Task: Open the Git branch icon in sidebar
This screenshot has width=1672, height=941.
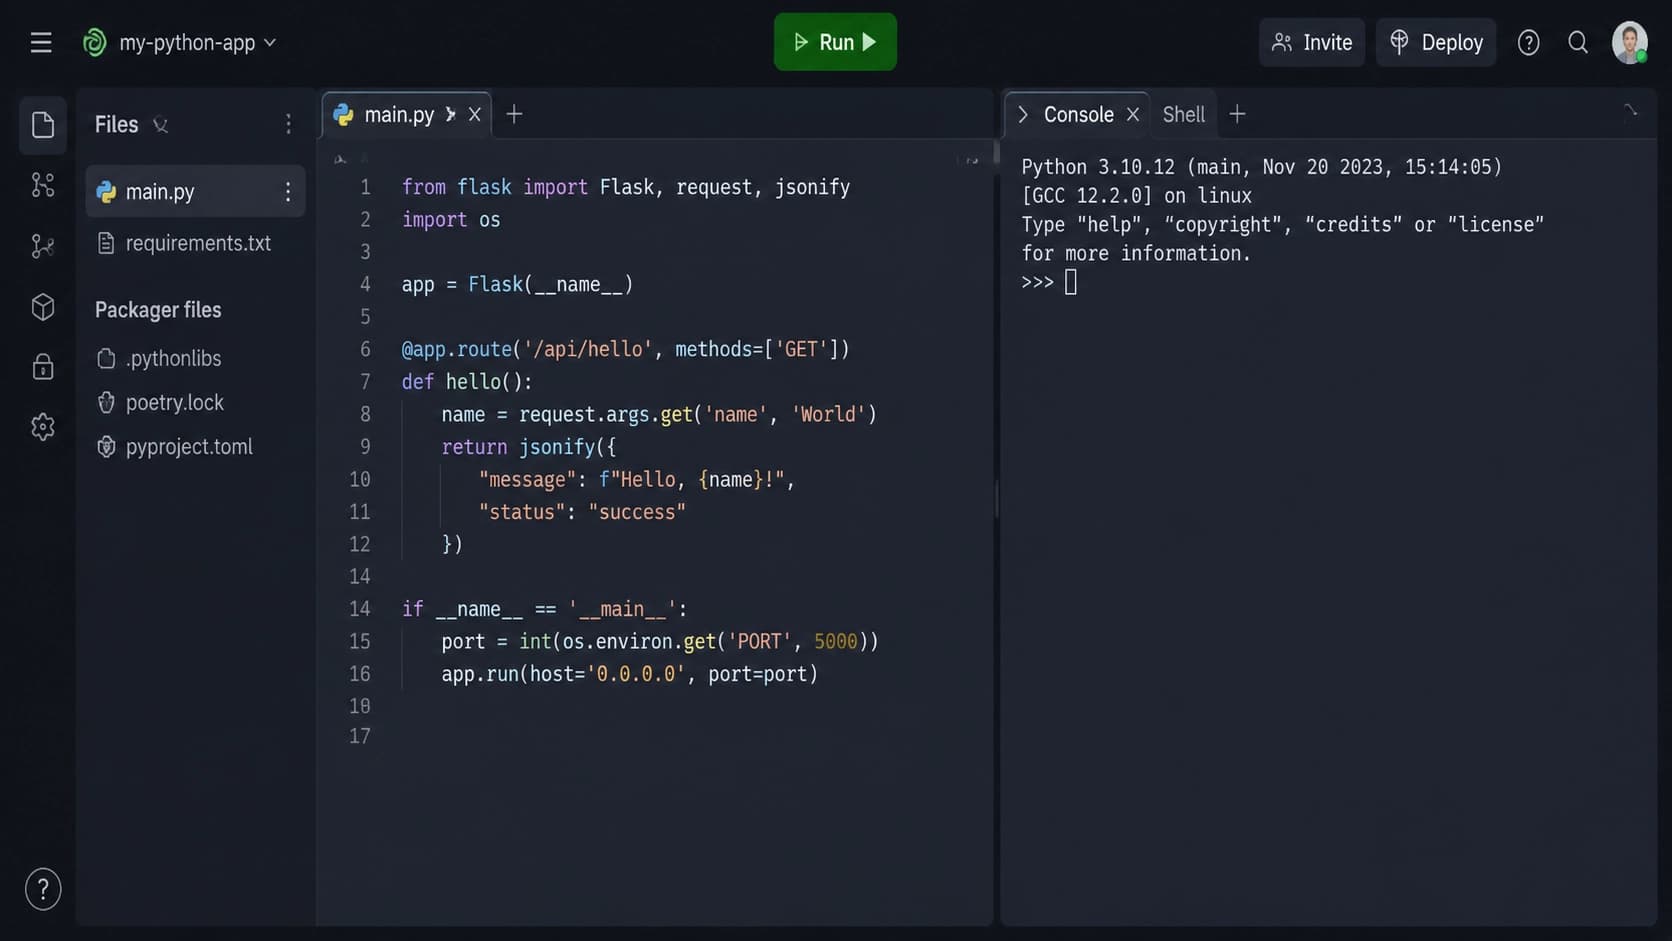Action: (x=43, y=246)
